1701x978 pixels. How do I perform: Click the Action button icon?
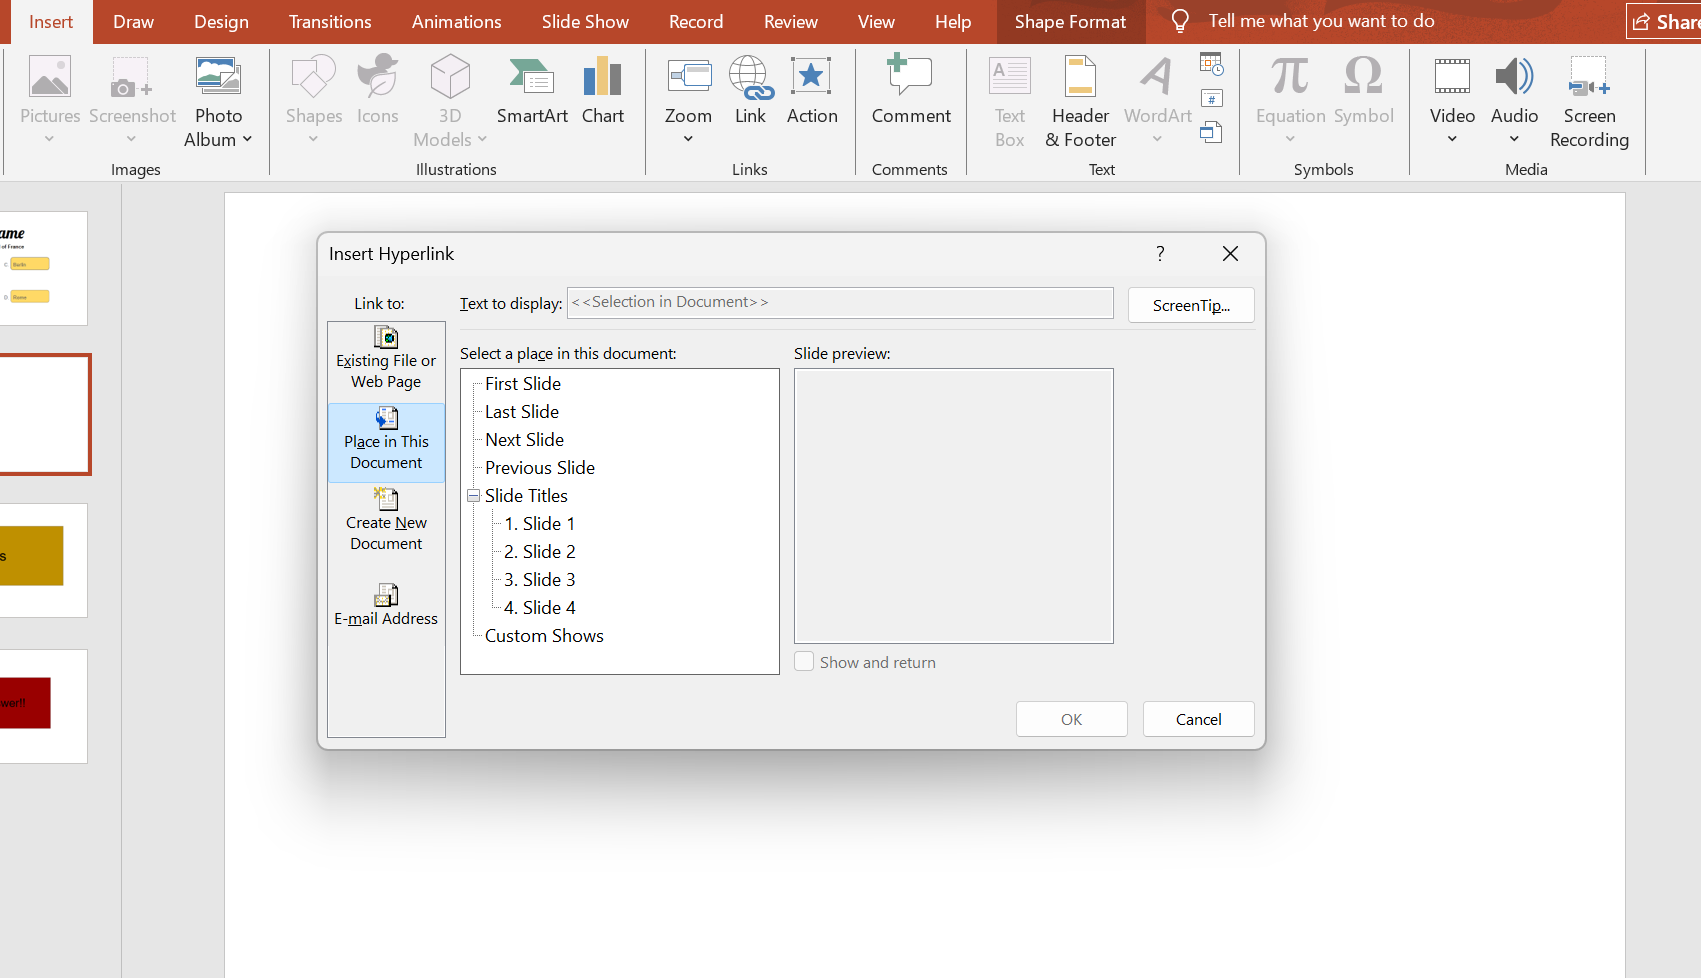click(811, 78)
